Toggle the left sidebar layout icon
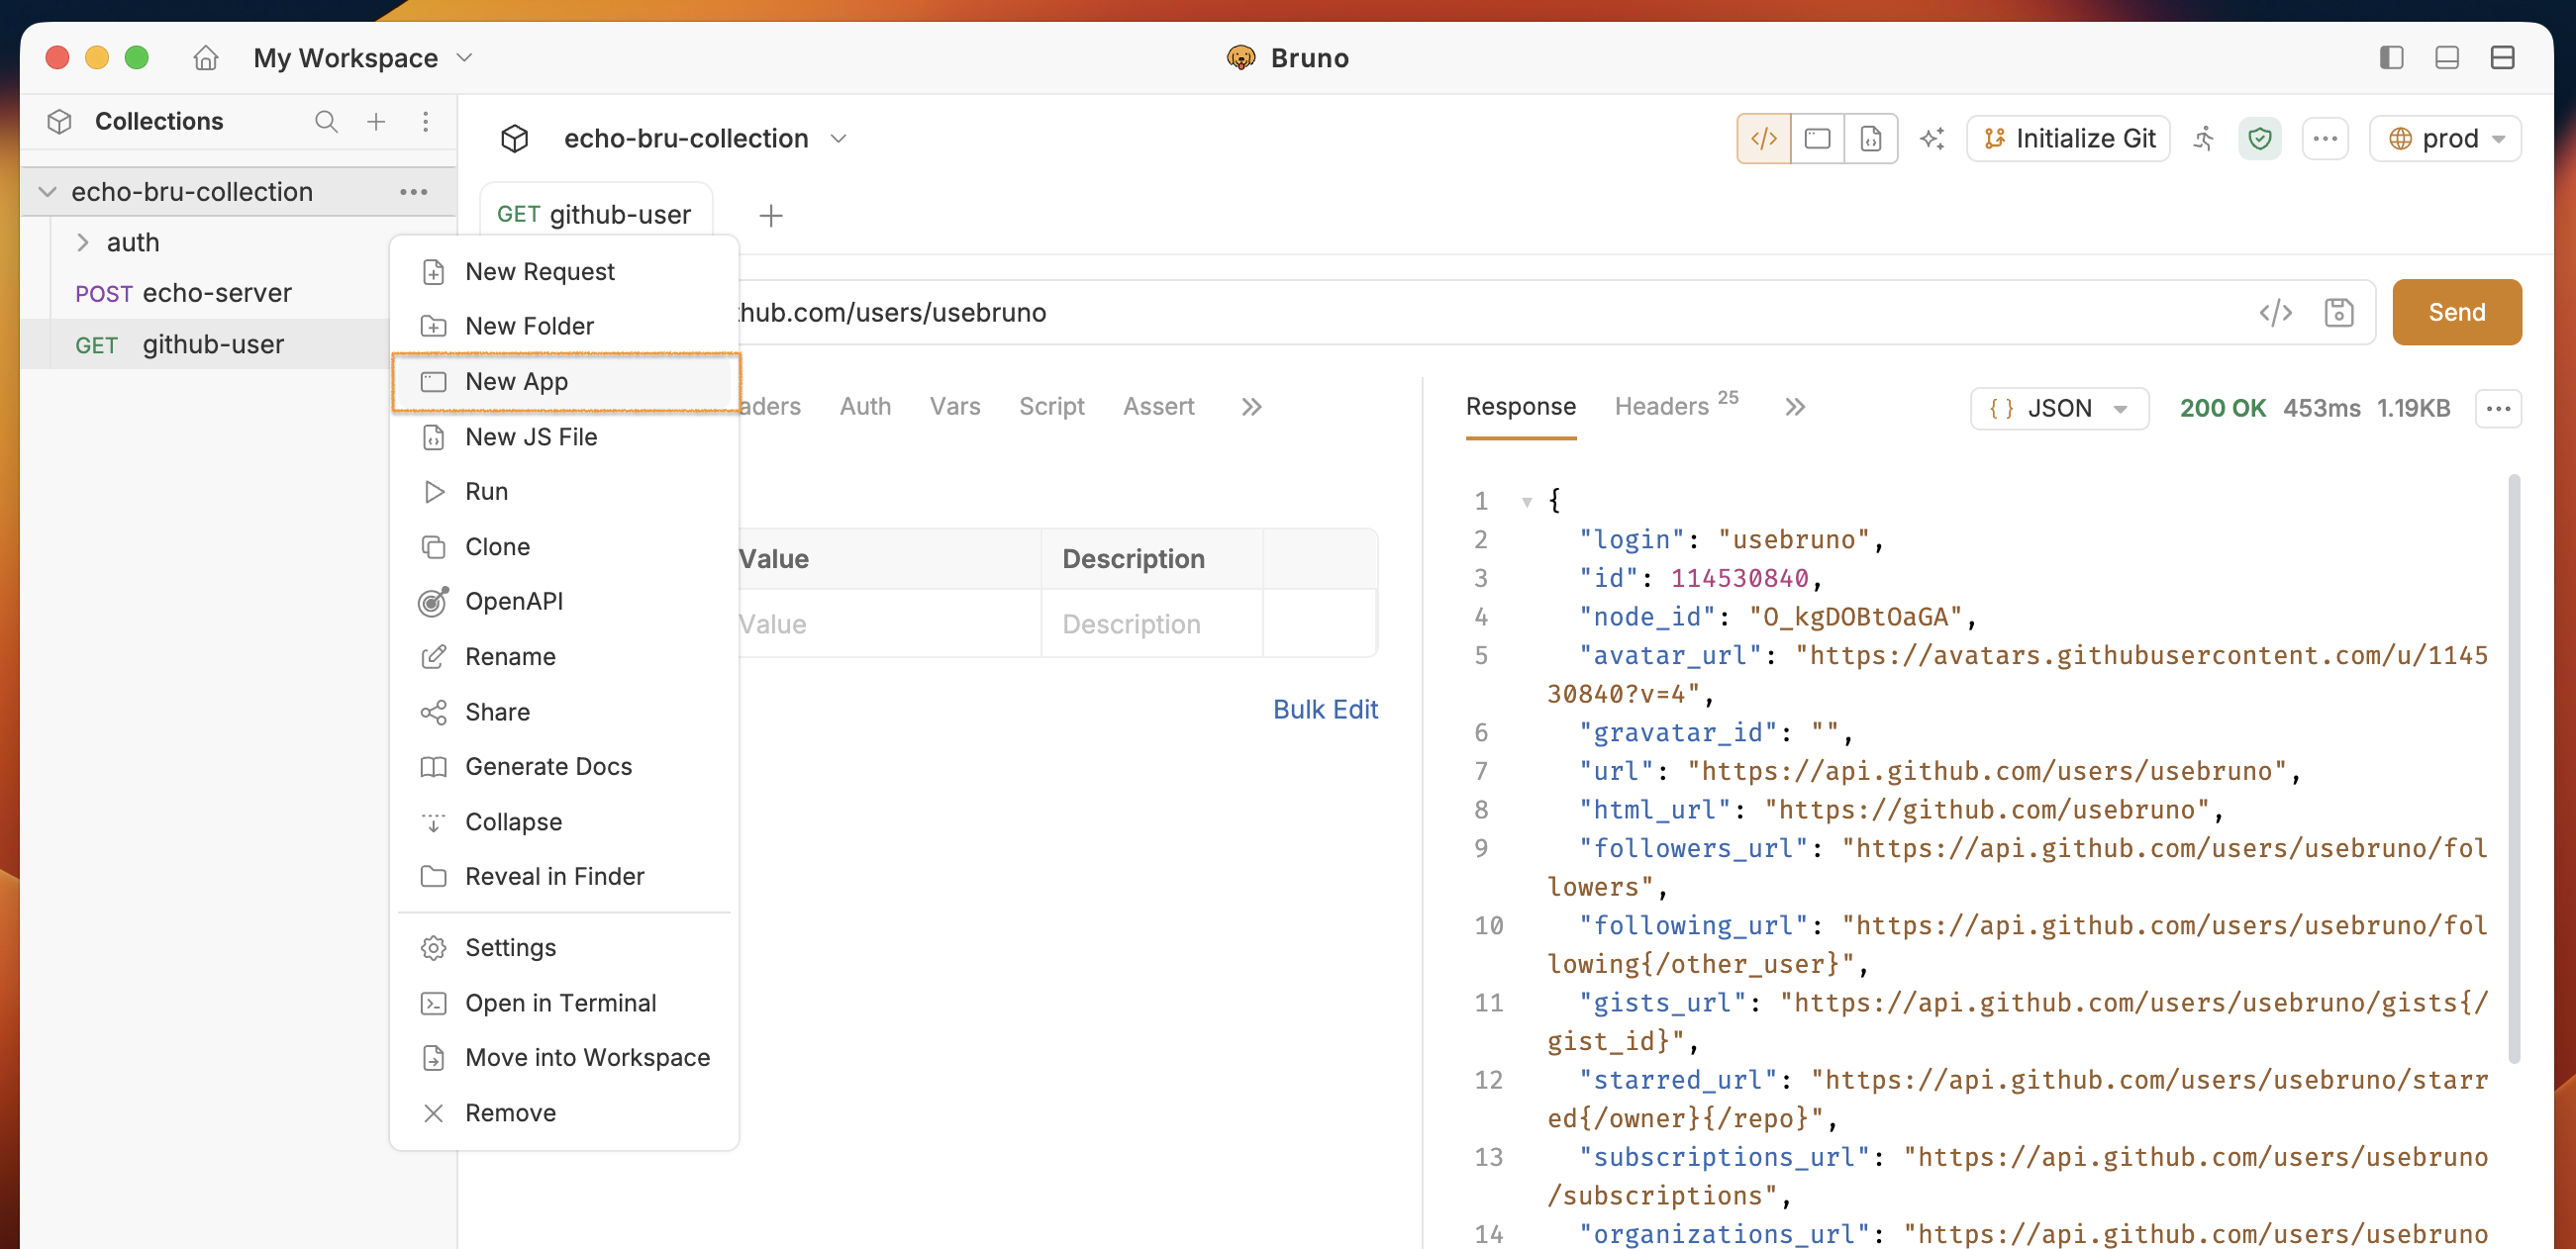This screenshot has width=2576, height=1249. pos(2391,58)
